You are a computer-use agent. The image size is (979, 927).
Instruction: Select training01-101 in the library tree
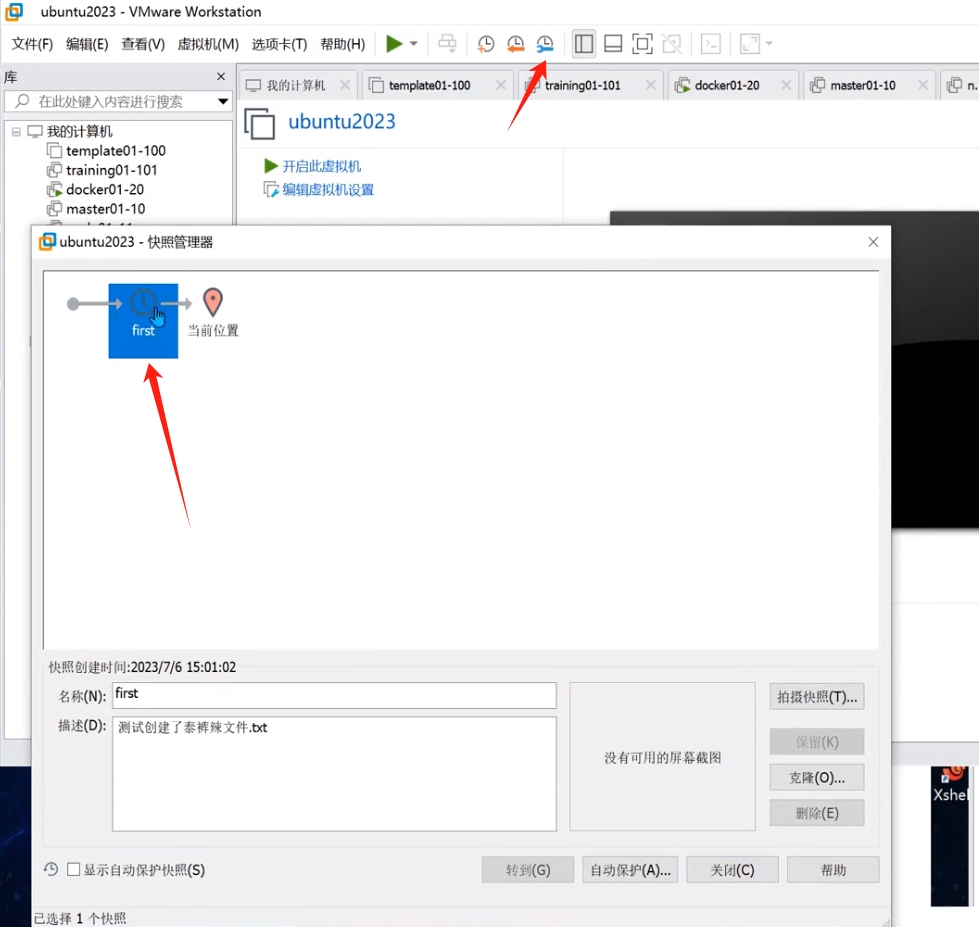111,170
